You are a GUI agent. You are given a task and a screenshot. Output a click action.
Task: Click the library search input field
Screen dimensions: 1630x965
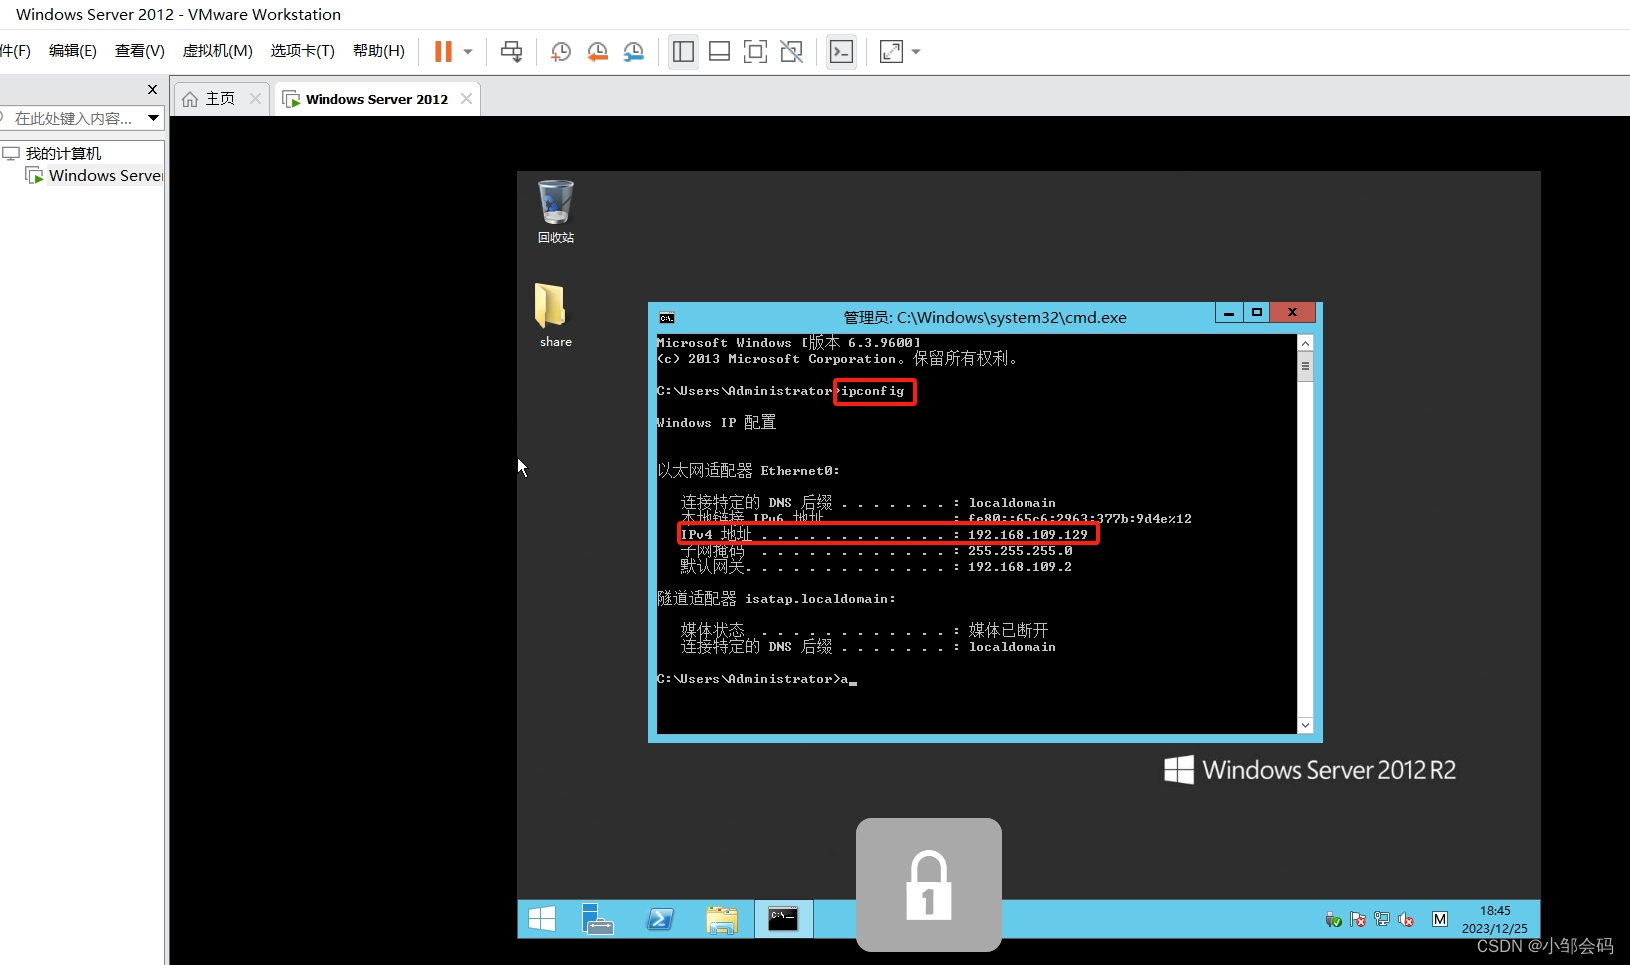click(x=74, y=118)
